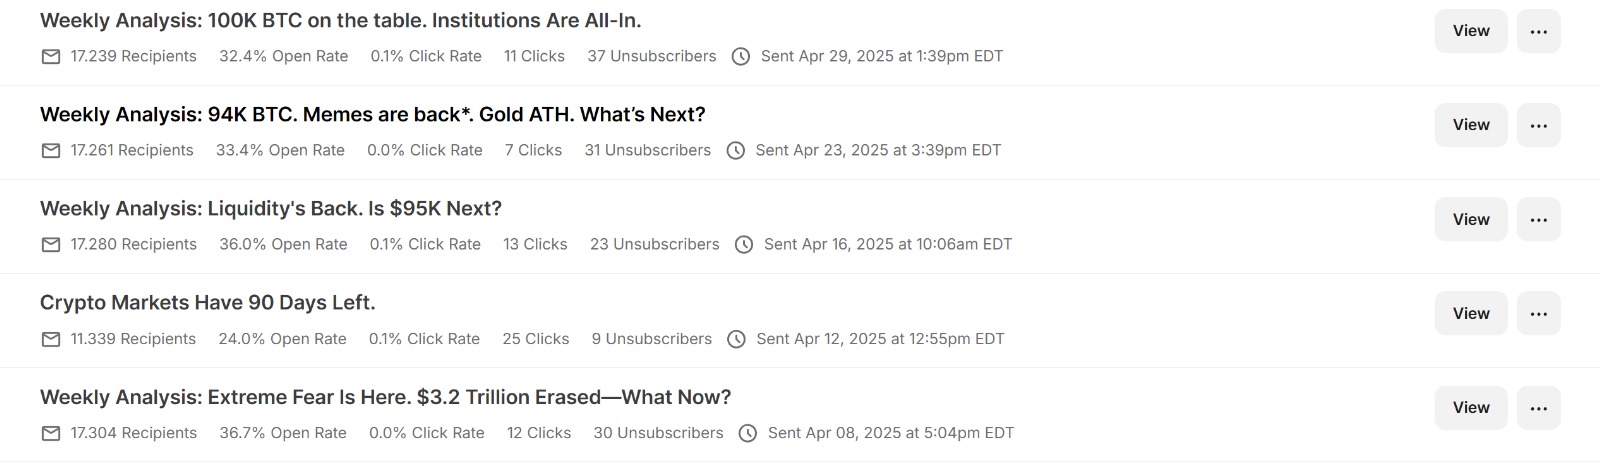The height and width of the screenshot is (474, 1600).
Task: Click envelope icon for Crypto Markets campaign
Action: click(x=51, y=340)
